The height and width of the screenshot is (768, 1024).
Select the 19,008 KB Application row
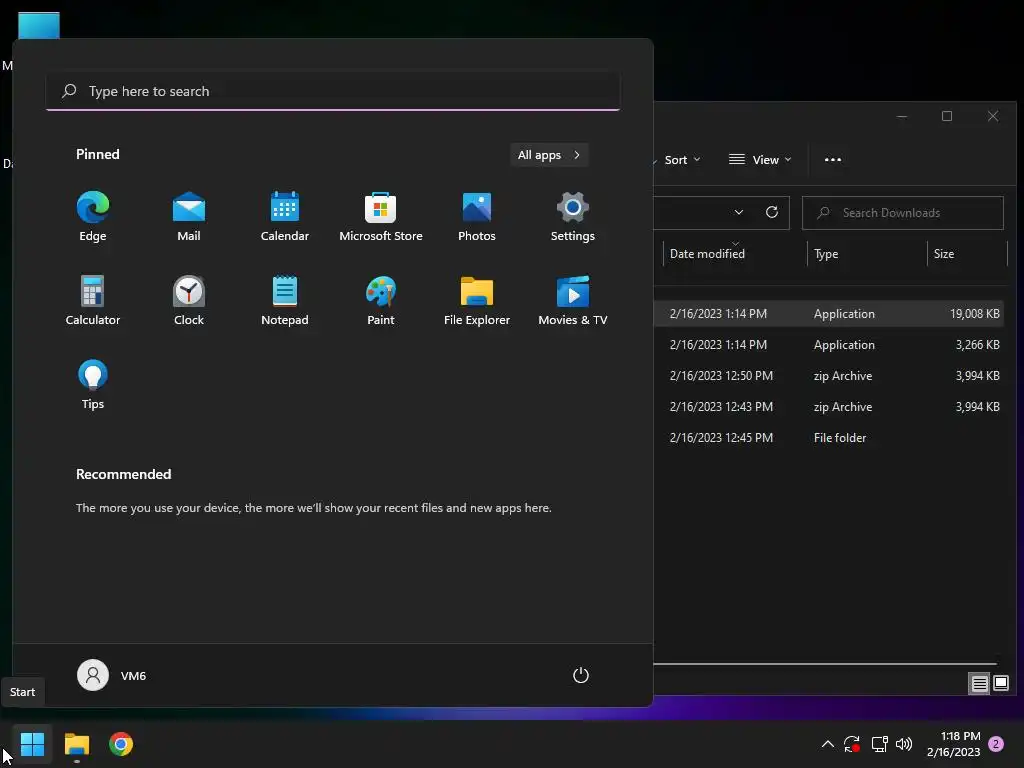[x=831, y=314]
